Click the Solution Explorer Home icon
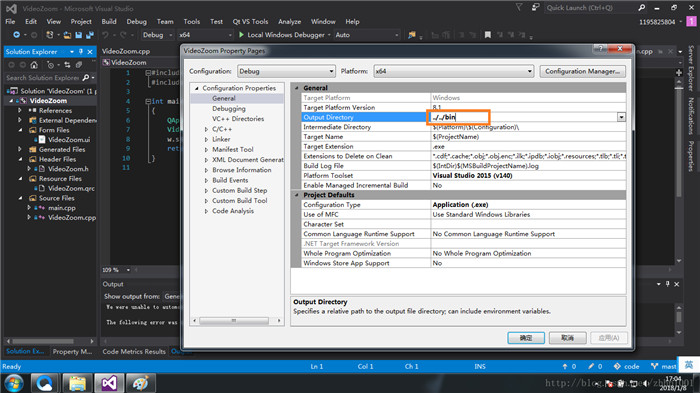Screen dimensions: 700x393 [34, 65]
